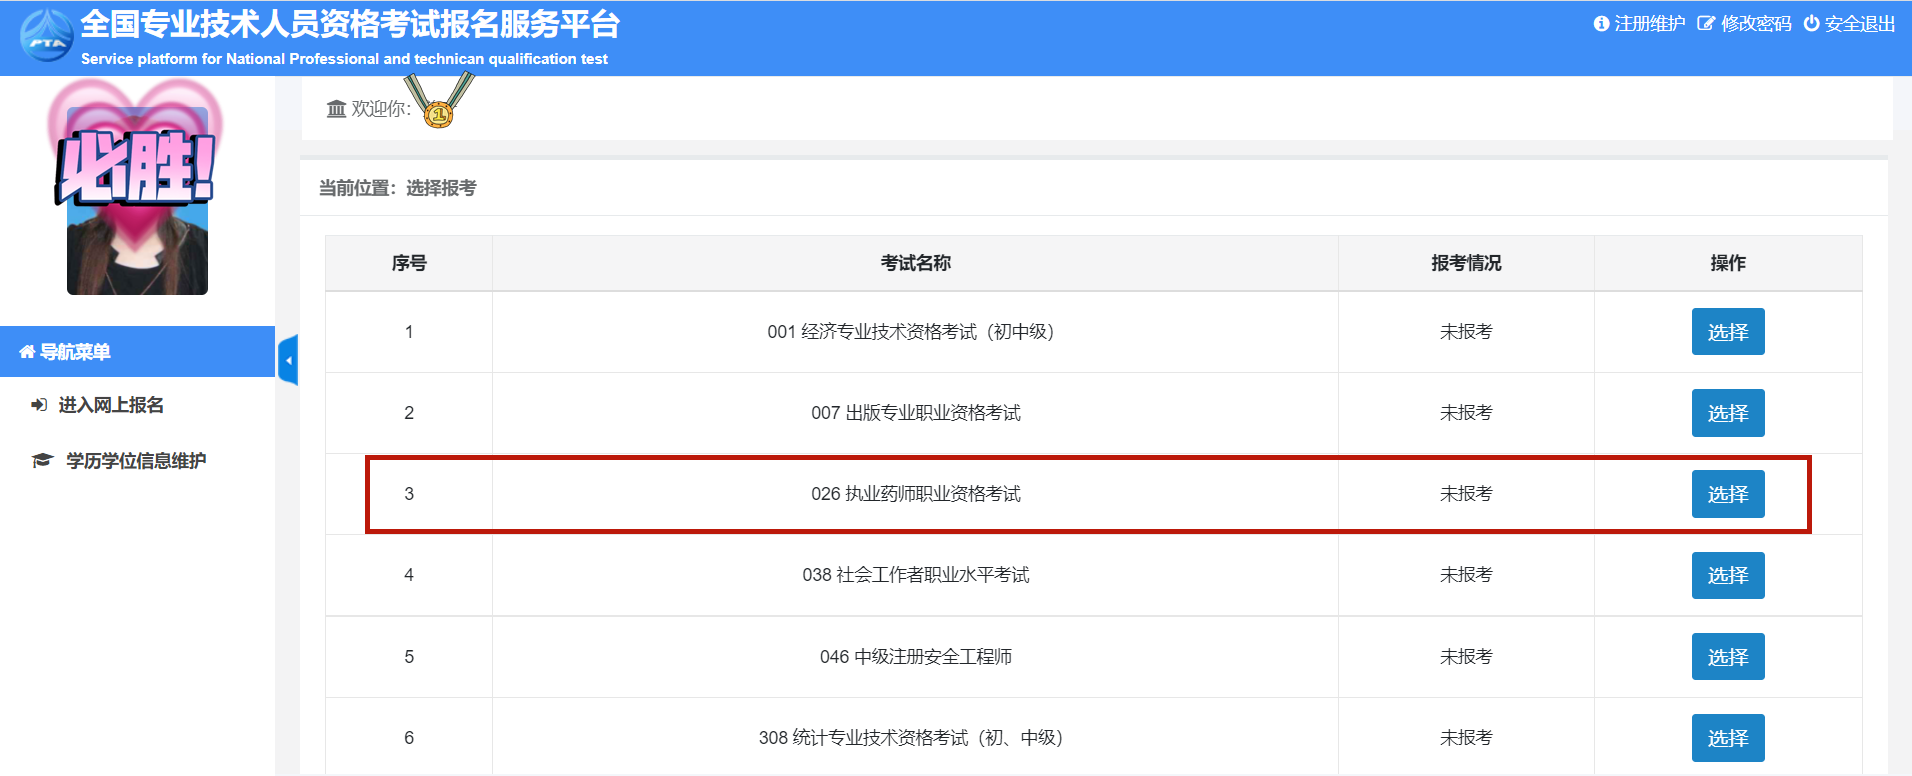This screenshot has width=1912, height=776.
Task: Click graduation cap icon for 学历学位信息维护
Action: point(42,461)
